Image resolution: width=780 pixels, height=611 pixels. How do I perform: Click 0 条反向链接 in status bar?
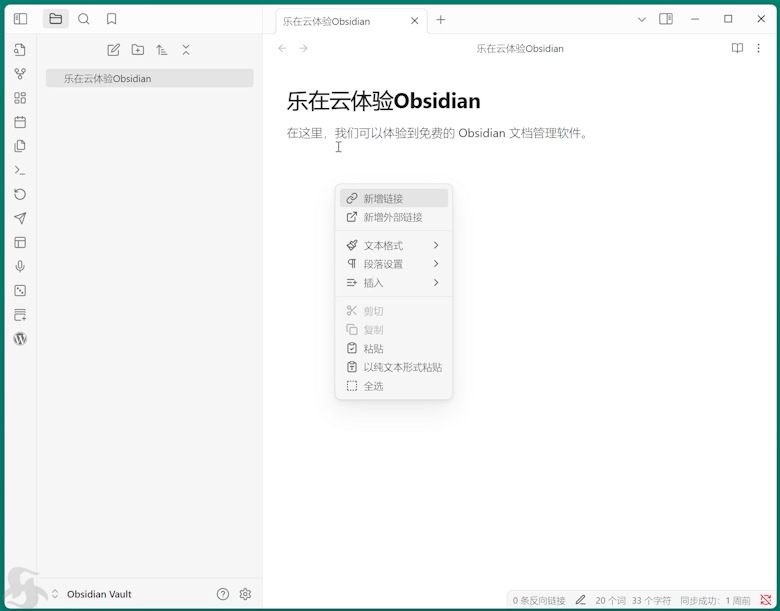tap(539, 601)
